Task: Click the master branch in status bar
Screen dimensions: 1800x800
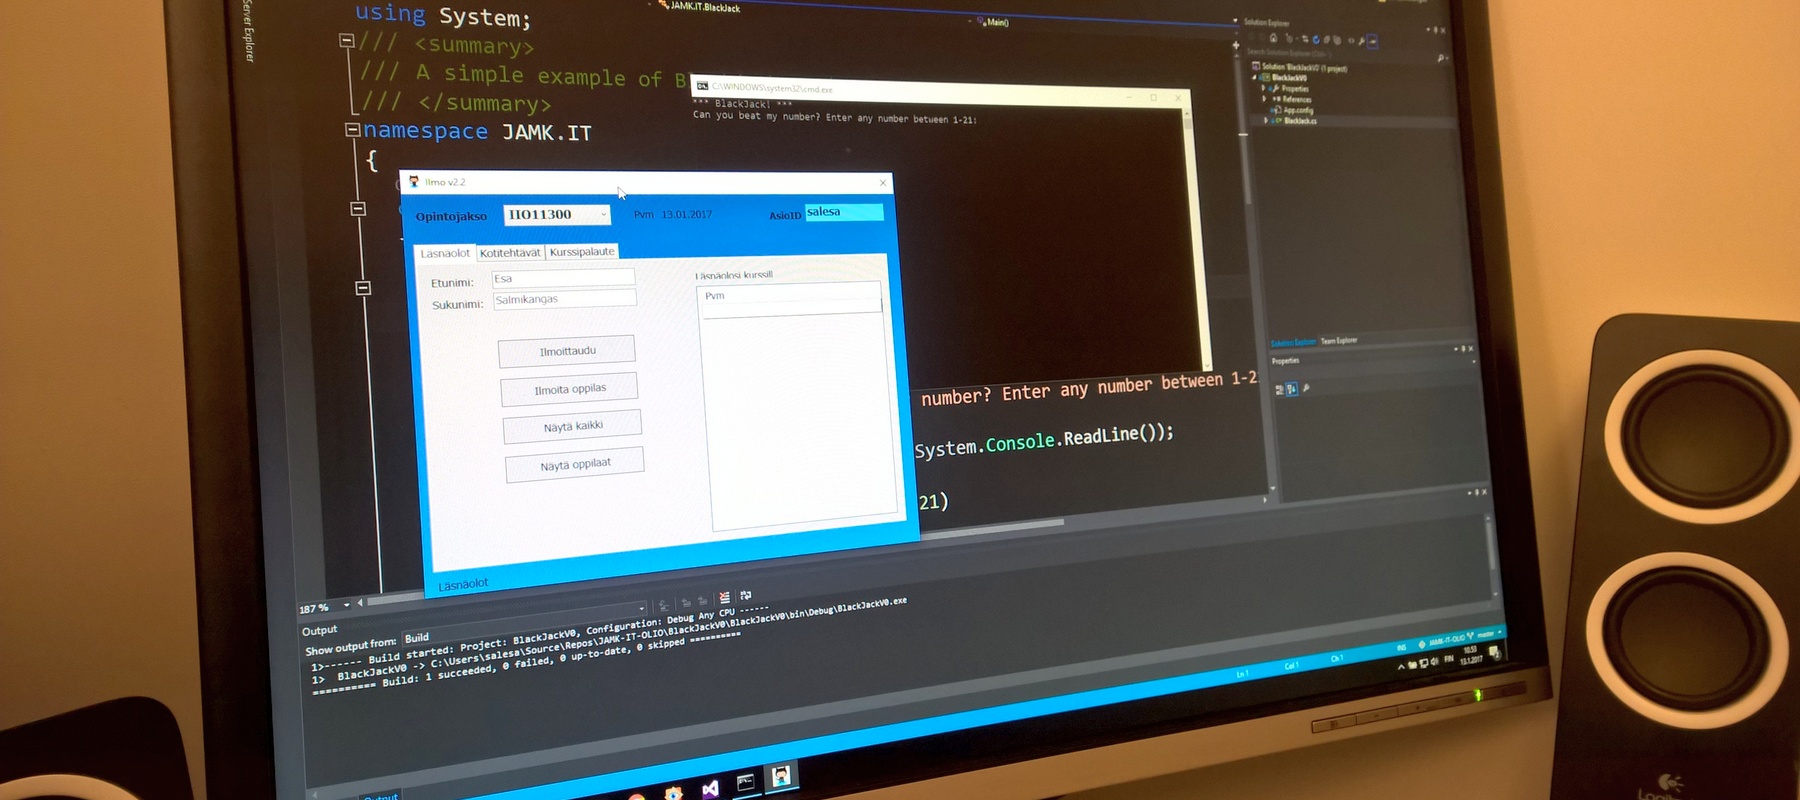Action: [1487, 634]
